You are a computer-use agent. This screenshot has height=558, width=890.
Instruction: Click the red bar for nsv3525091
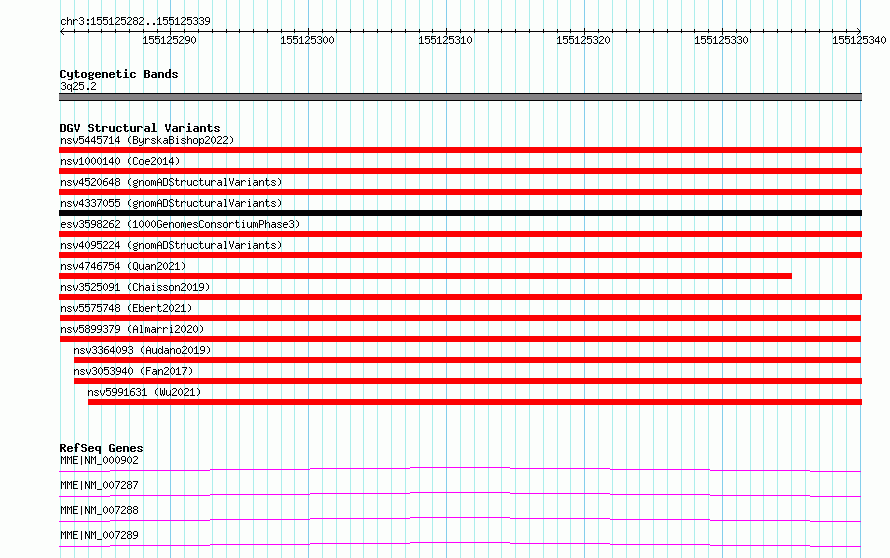tap(460, 297)
